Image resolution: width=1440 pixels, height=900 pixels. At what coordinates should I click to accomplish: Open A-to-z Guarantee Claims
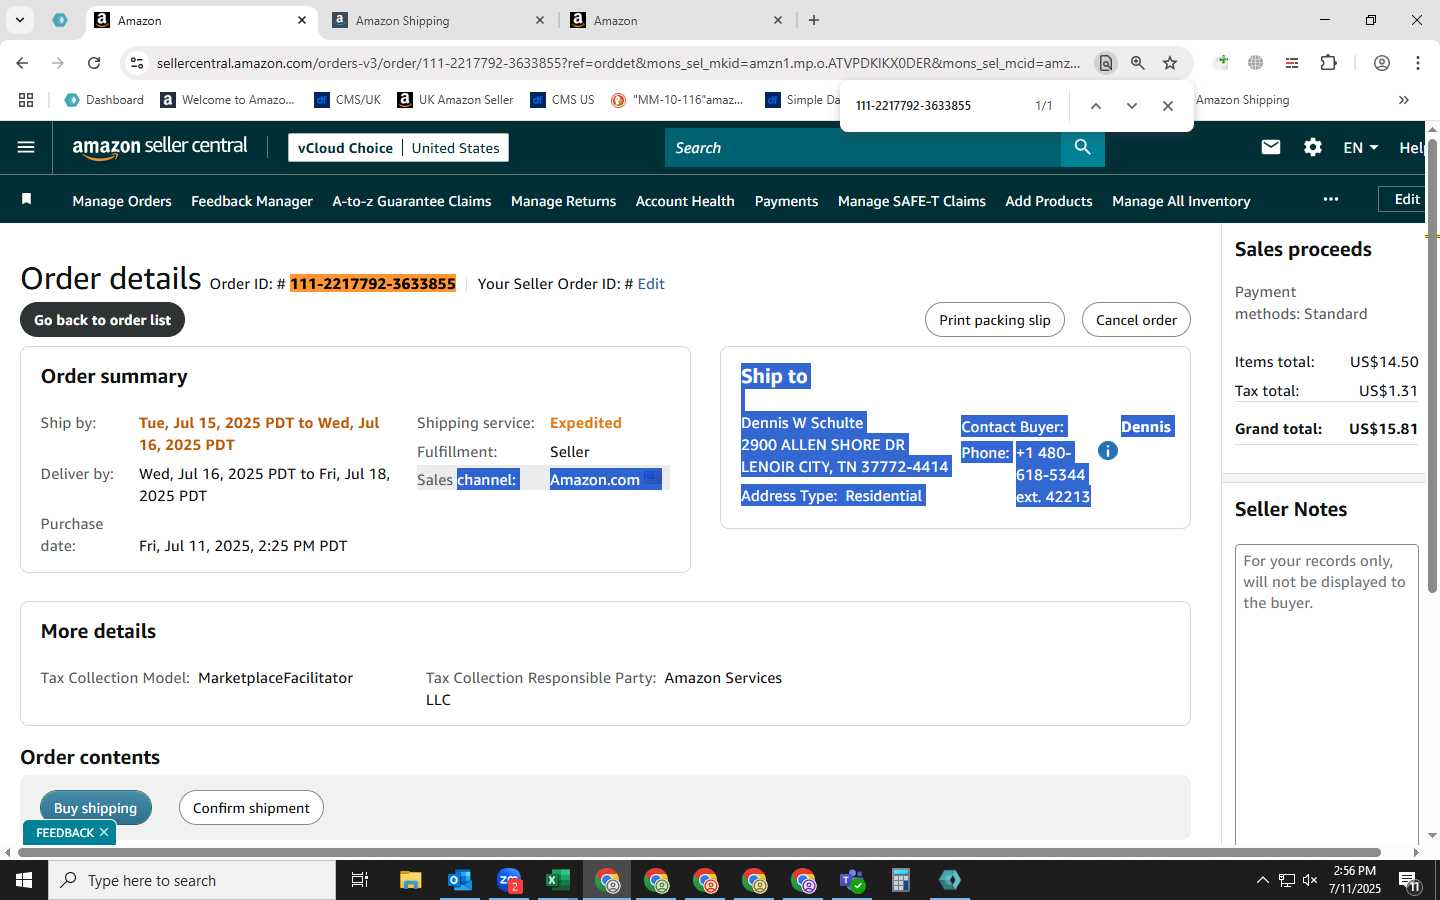coord(412,201)
